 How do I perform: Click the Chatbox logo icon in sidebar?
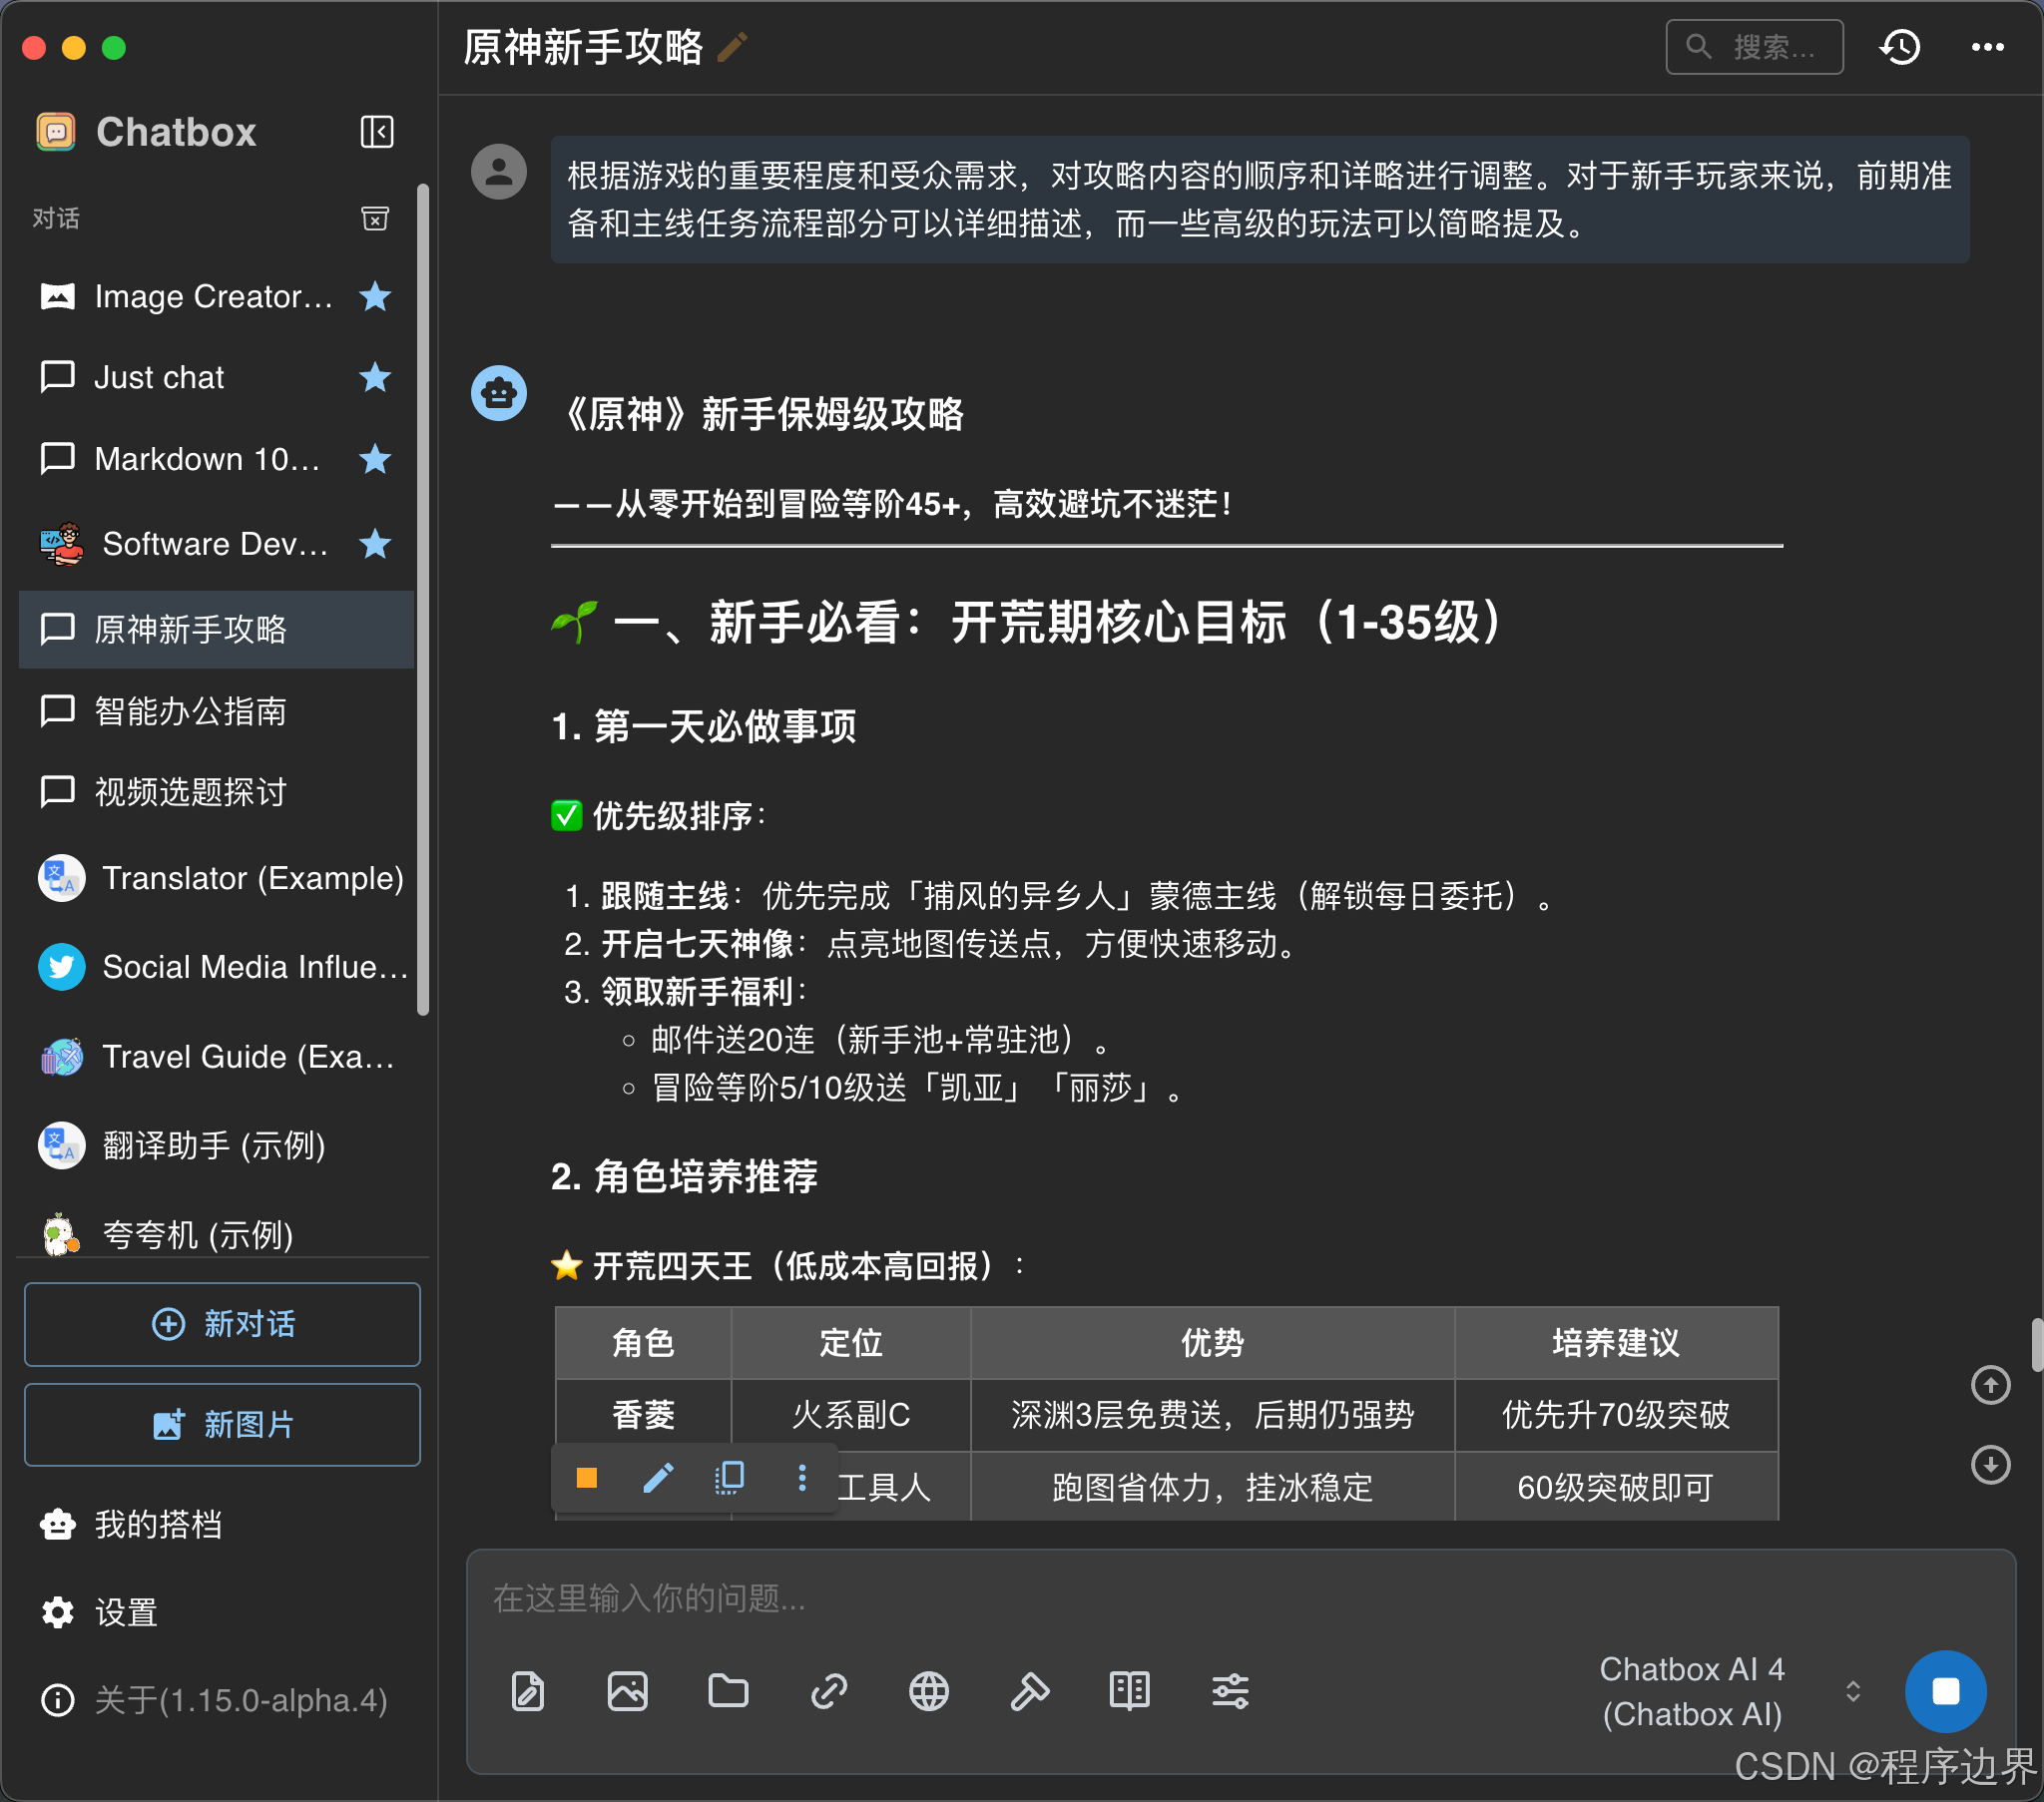[x=56, y=132]
